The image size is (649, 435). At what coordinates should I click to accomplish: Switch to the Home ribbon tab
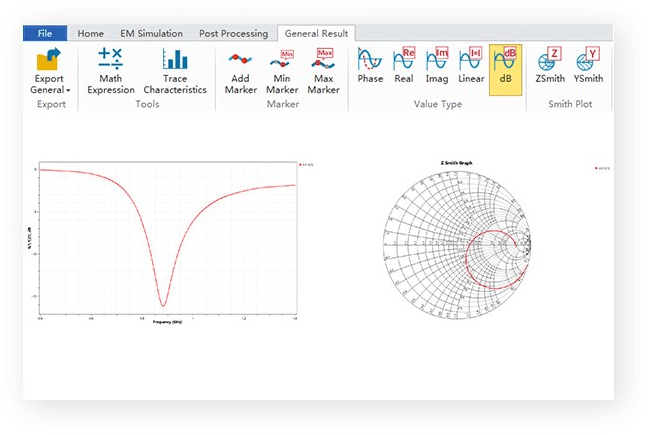point(90,34)
